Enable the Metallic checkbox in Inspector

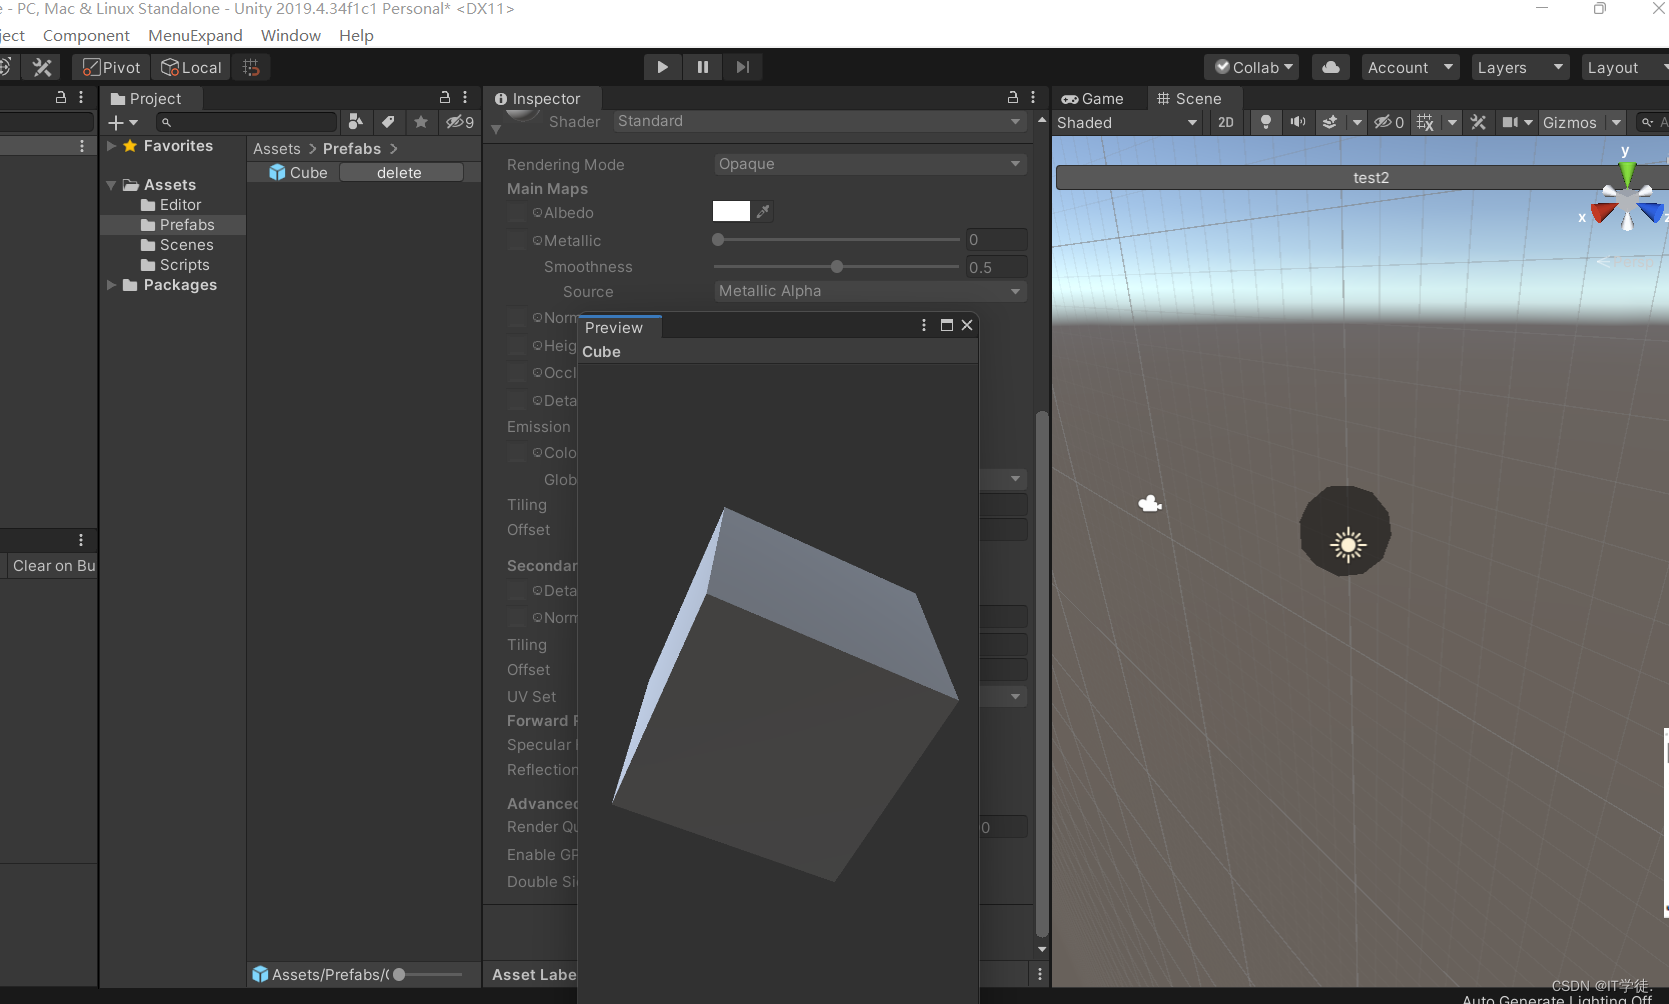(x=516, y=240)
